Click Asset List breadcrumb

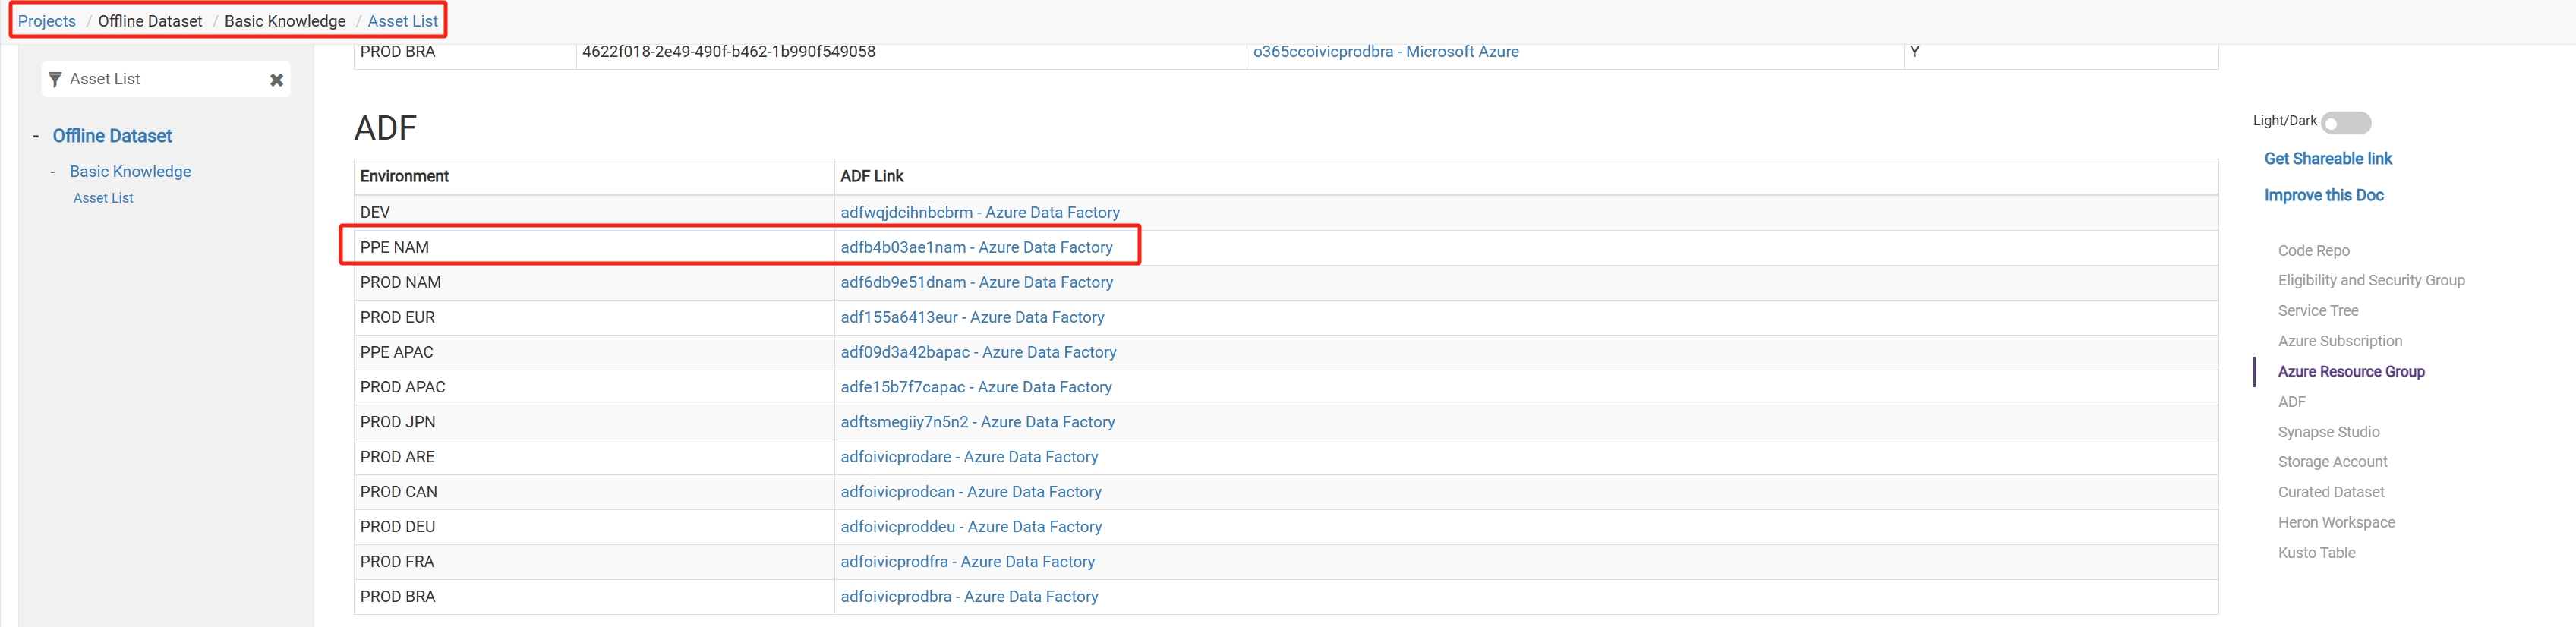tap(403, 21)
